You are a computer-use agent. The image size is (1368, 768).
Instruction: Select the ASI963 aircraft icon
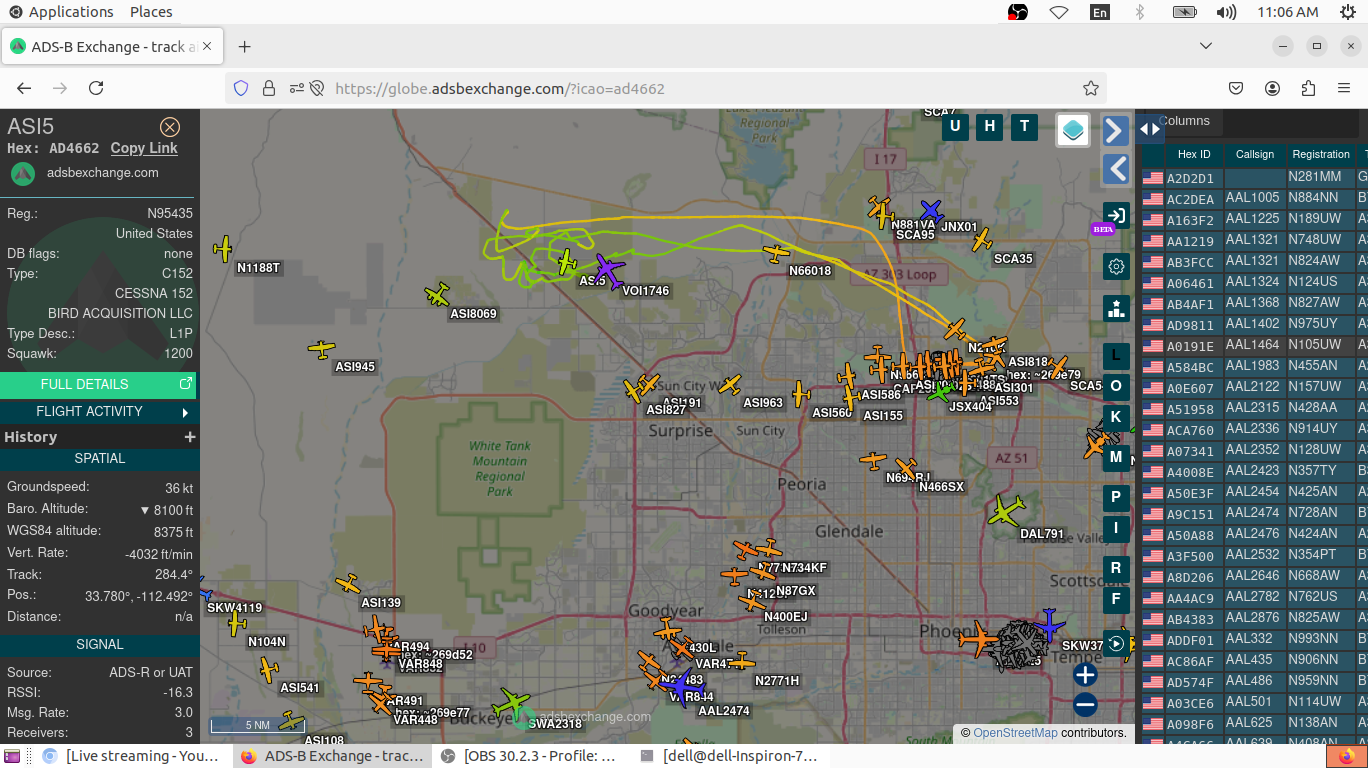click(x=730, y=385)
